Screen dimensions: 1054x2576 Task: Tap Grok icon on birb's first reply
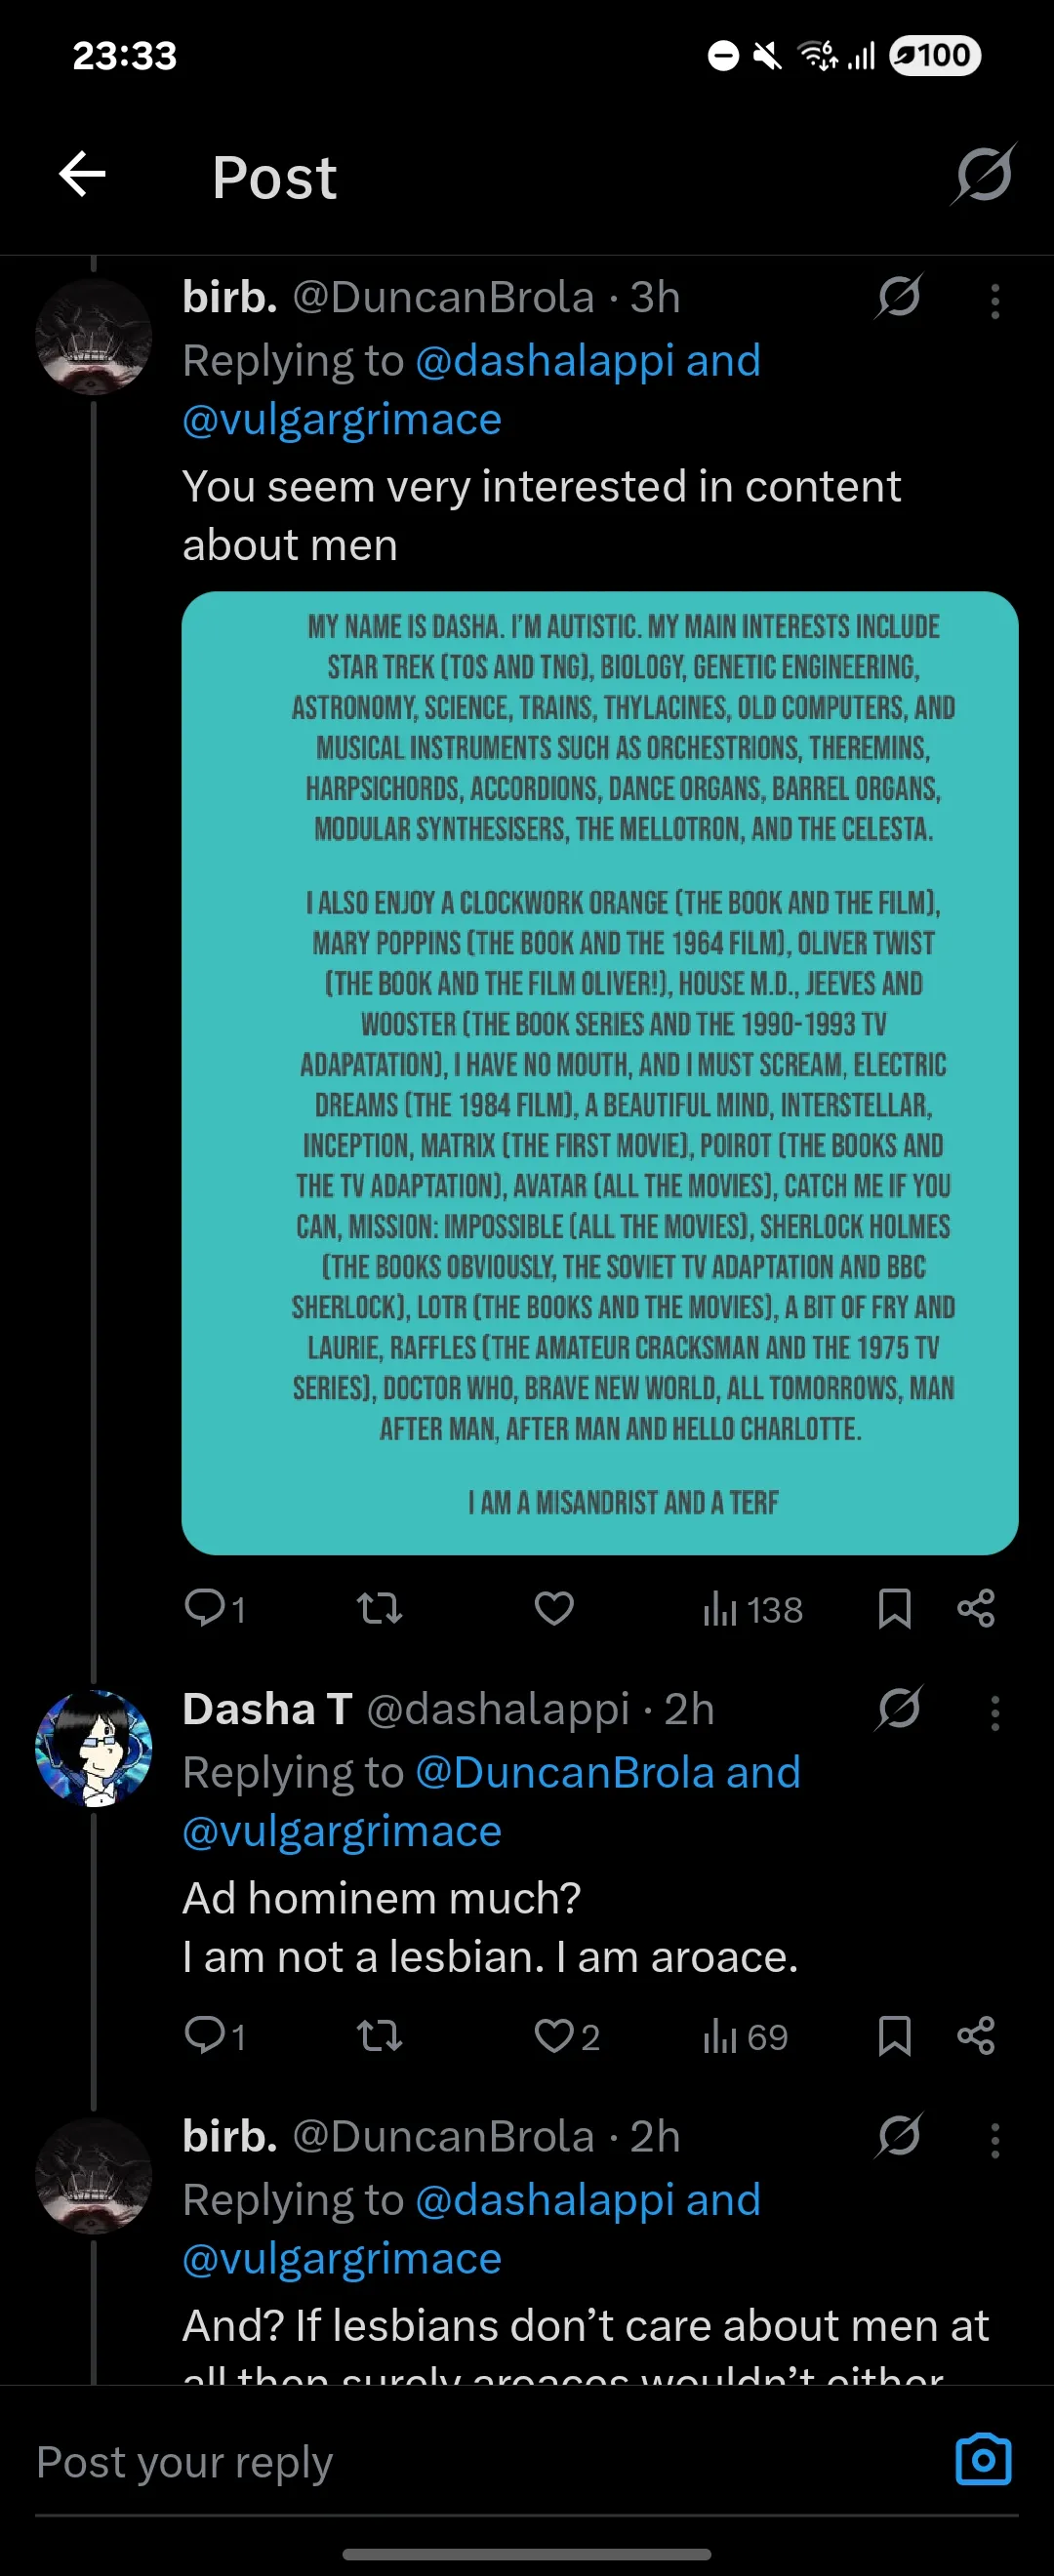[898, 297]
